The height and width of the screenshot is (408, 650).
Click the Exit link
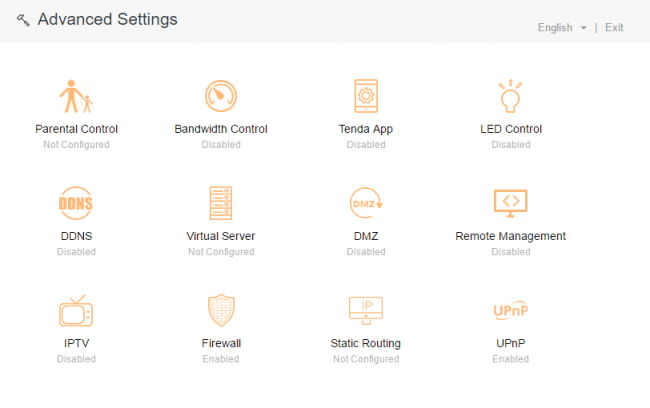[614, 28]
